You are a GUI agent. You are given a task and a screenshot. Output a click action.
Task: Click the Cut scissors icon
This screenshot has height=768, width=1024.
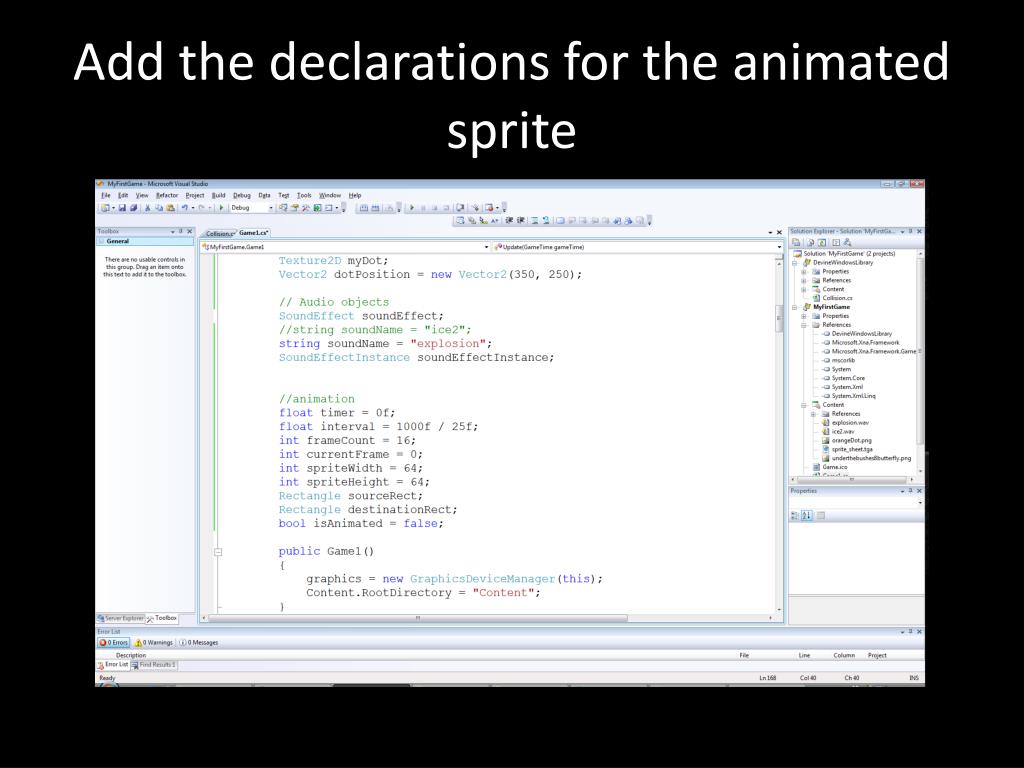pyautogui.click(x=148, y=208)
